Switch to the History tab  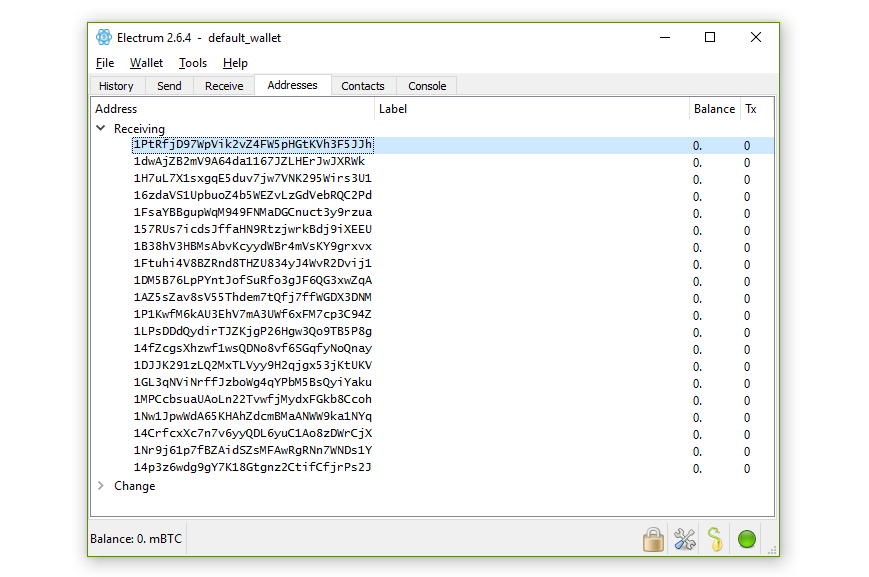[x=116, y=86]
